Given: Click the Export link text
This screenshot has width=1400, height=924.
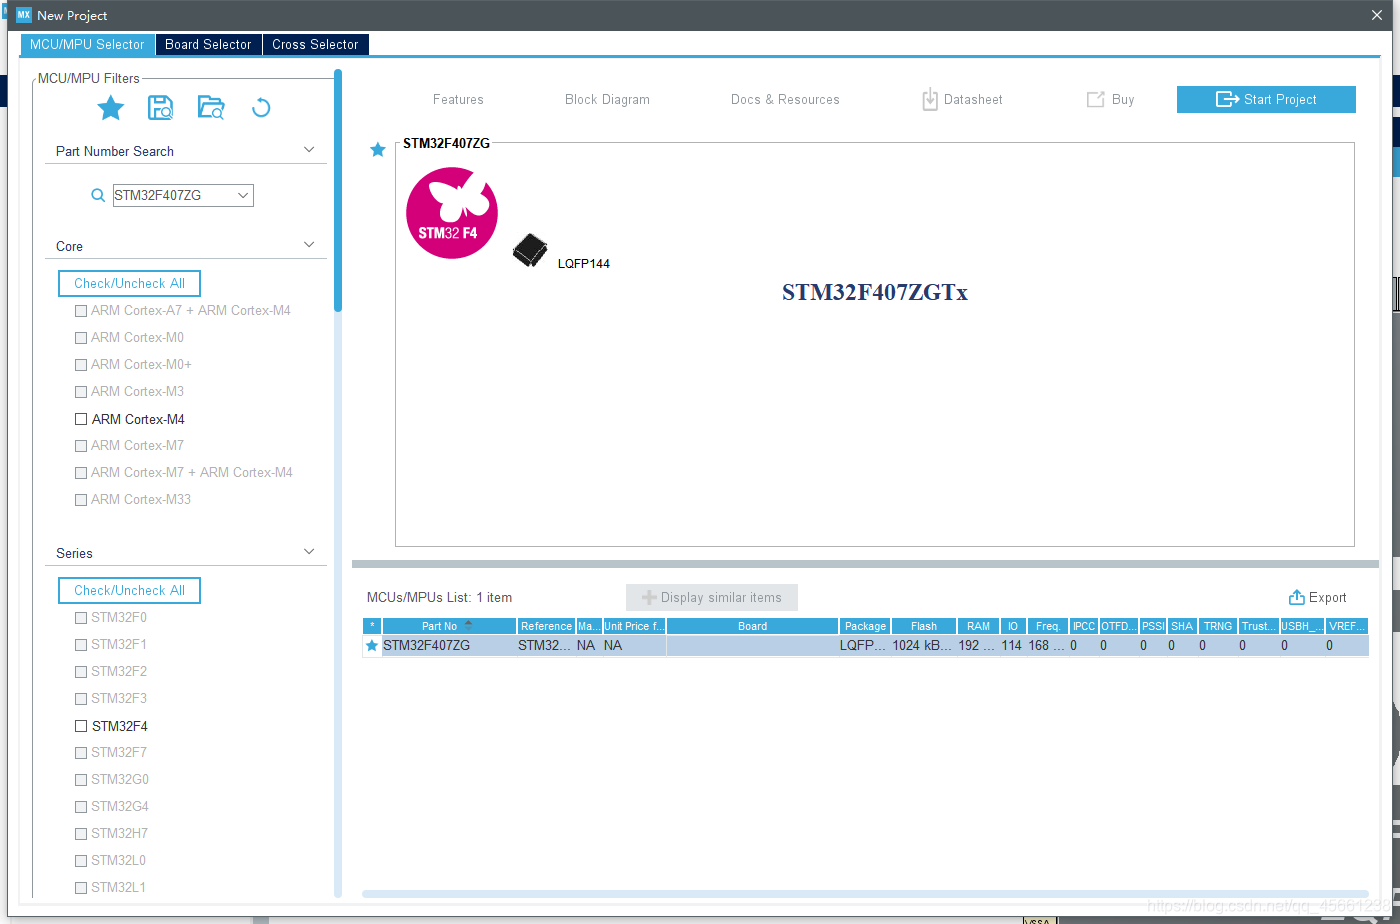Looking at the screenshot, I should 1328,597.
